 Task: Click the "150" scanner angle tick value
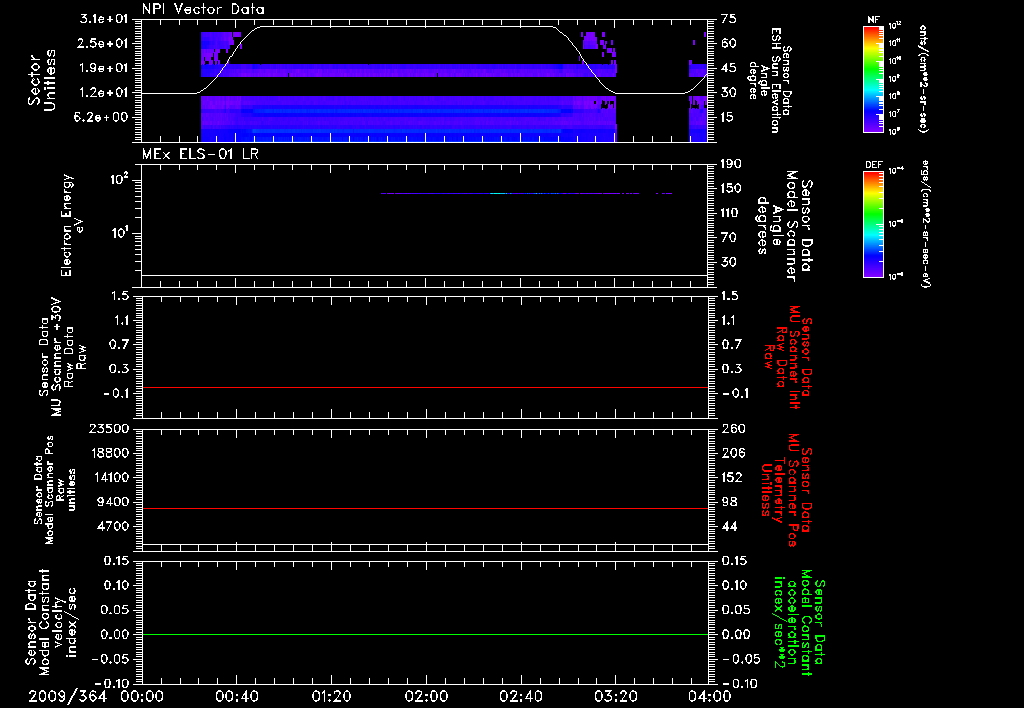[x=732, y=188]
